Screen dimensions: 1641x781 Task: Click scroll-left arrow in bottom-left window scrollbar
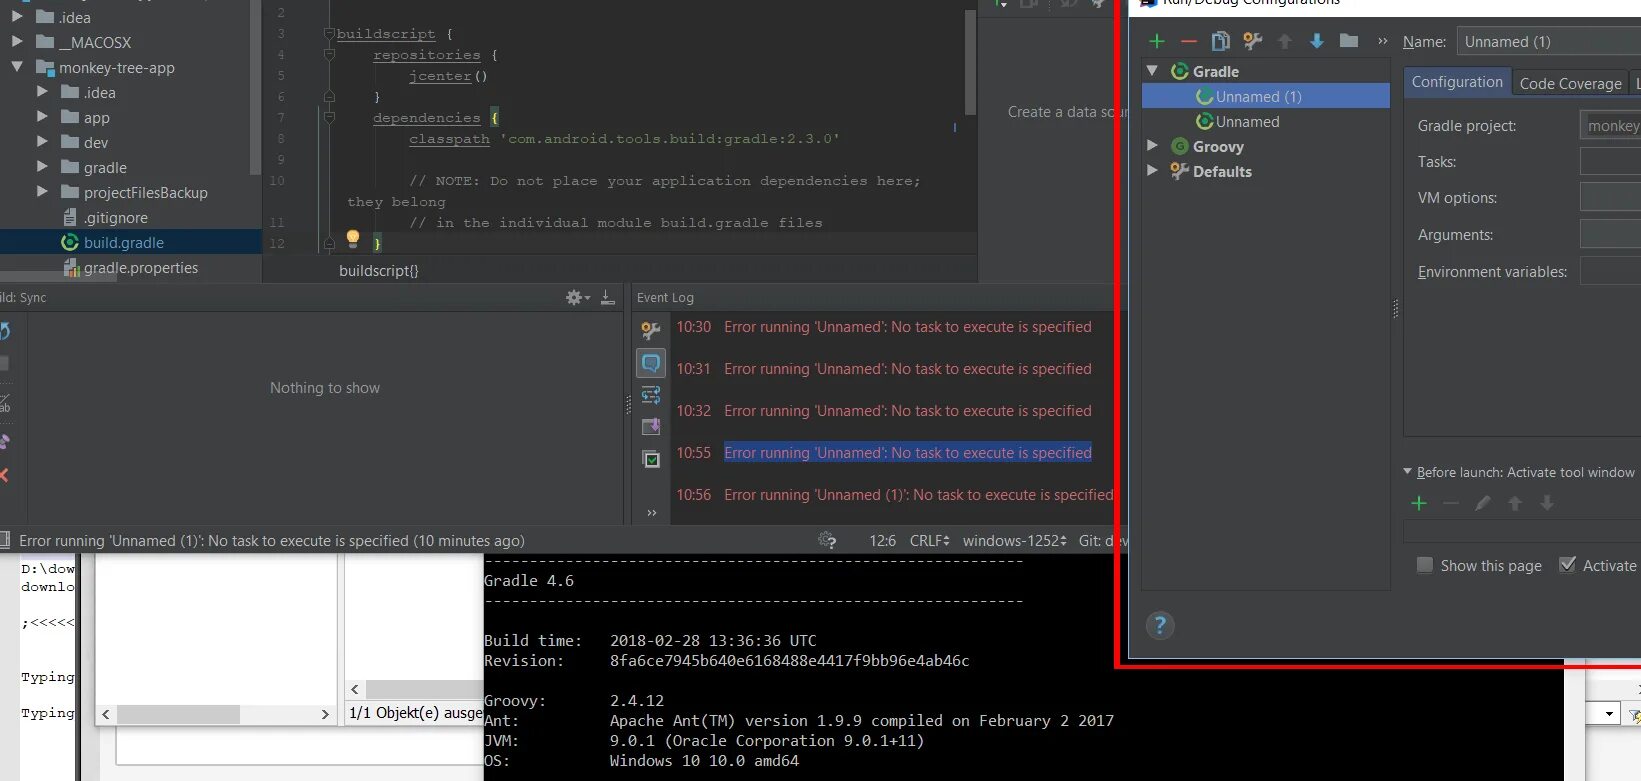106,714
